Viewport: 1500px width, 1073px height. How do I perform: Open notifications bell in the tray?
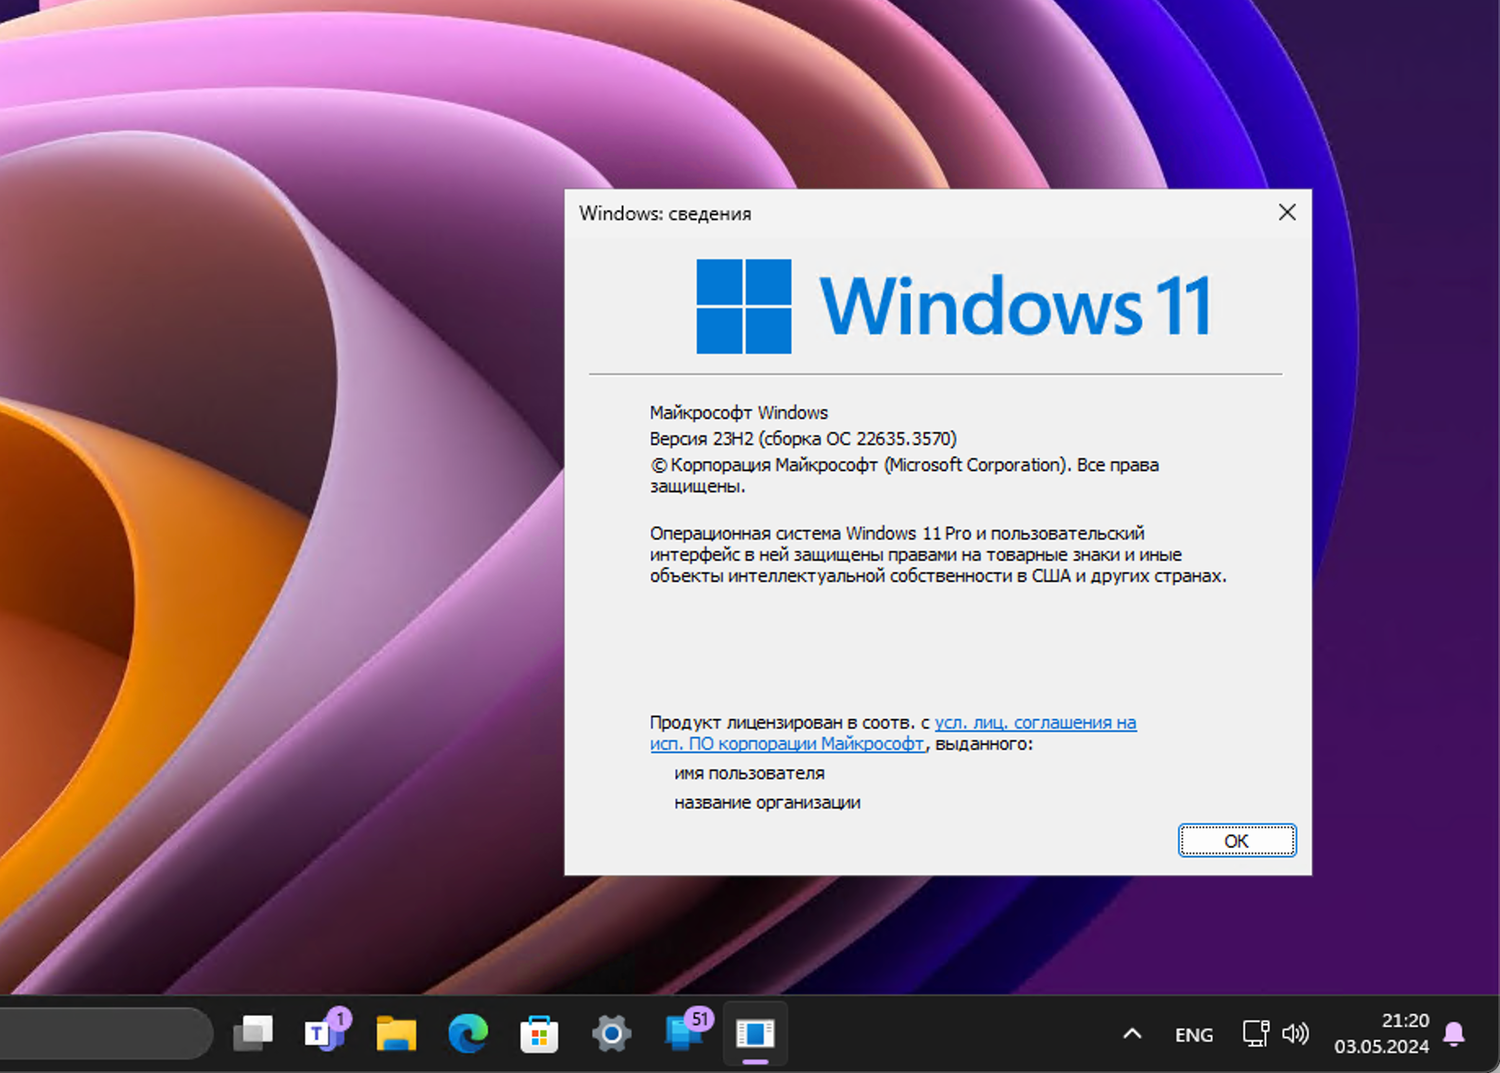(1455, 1034)
